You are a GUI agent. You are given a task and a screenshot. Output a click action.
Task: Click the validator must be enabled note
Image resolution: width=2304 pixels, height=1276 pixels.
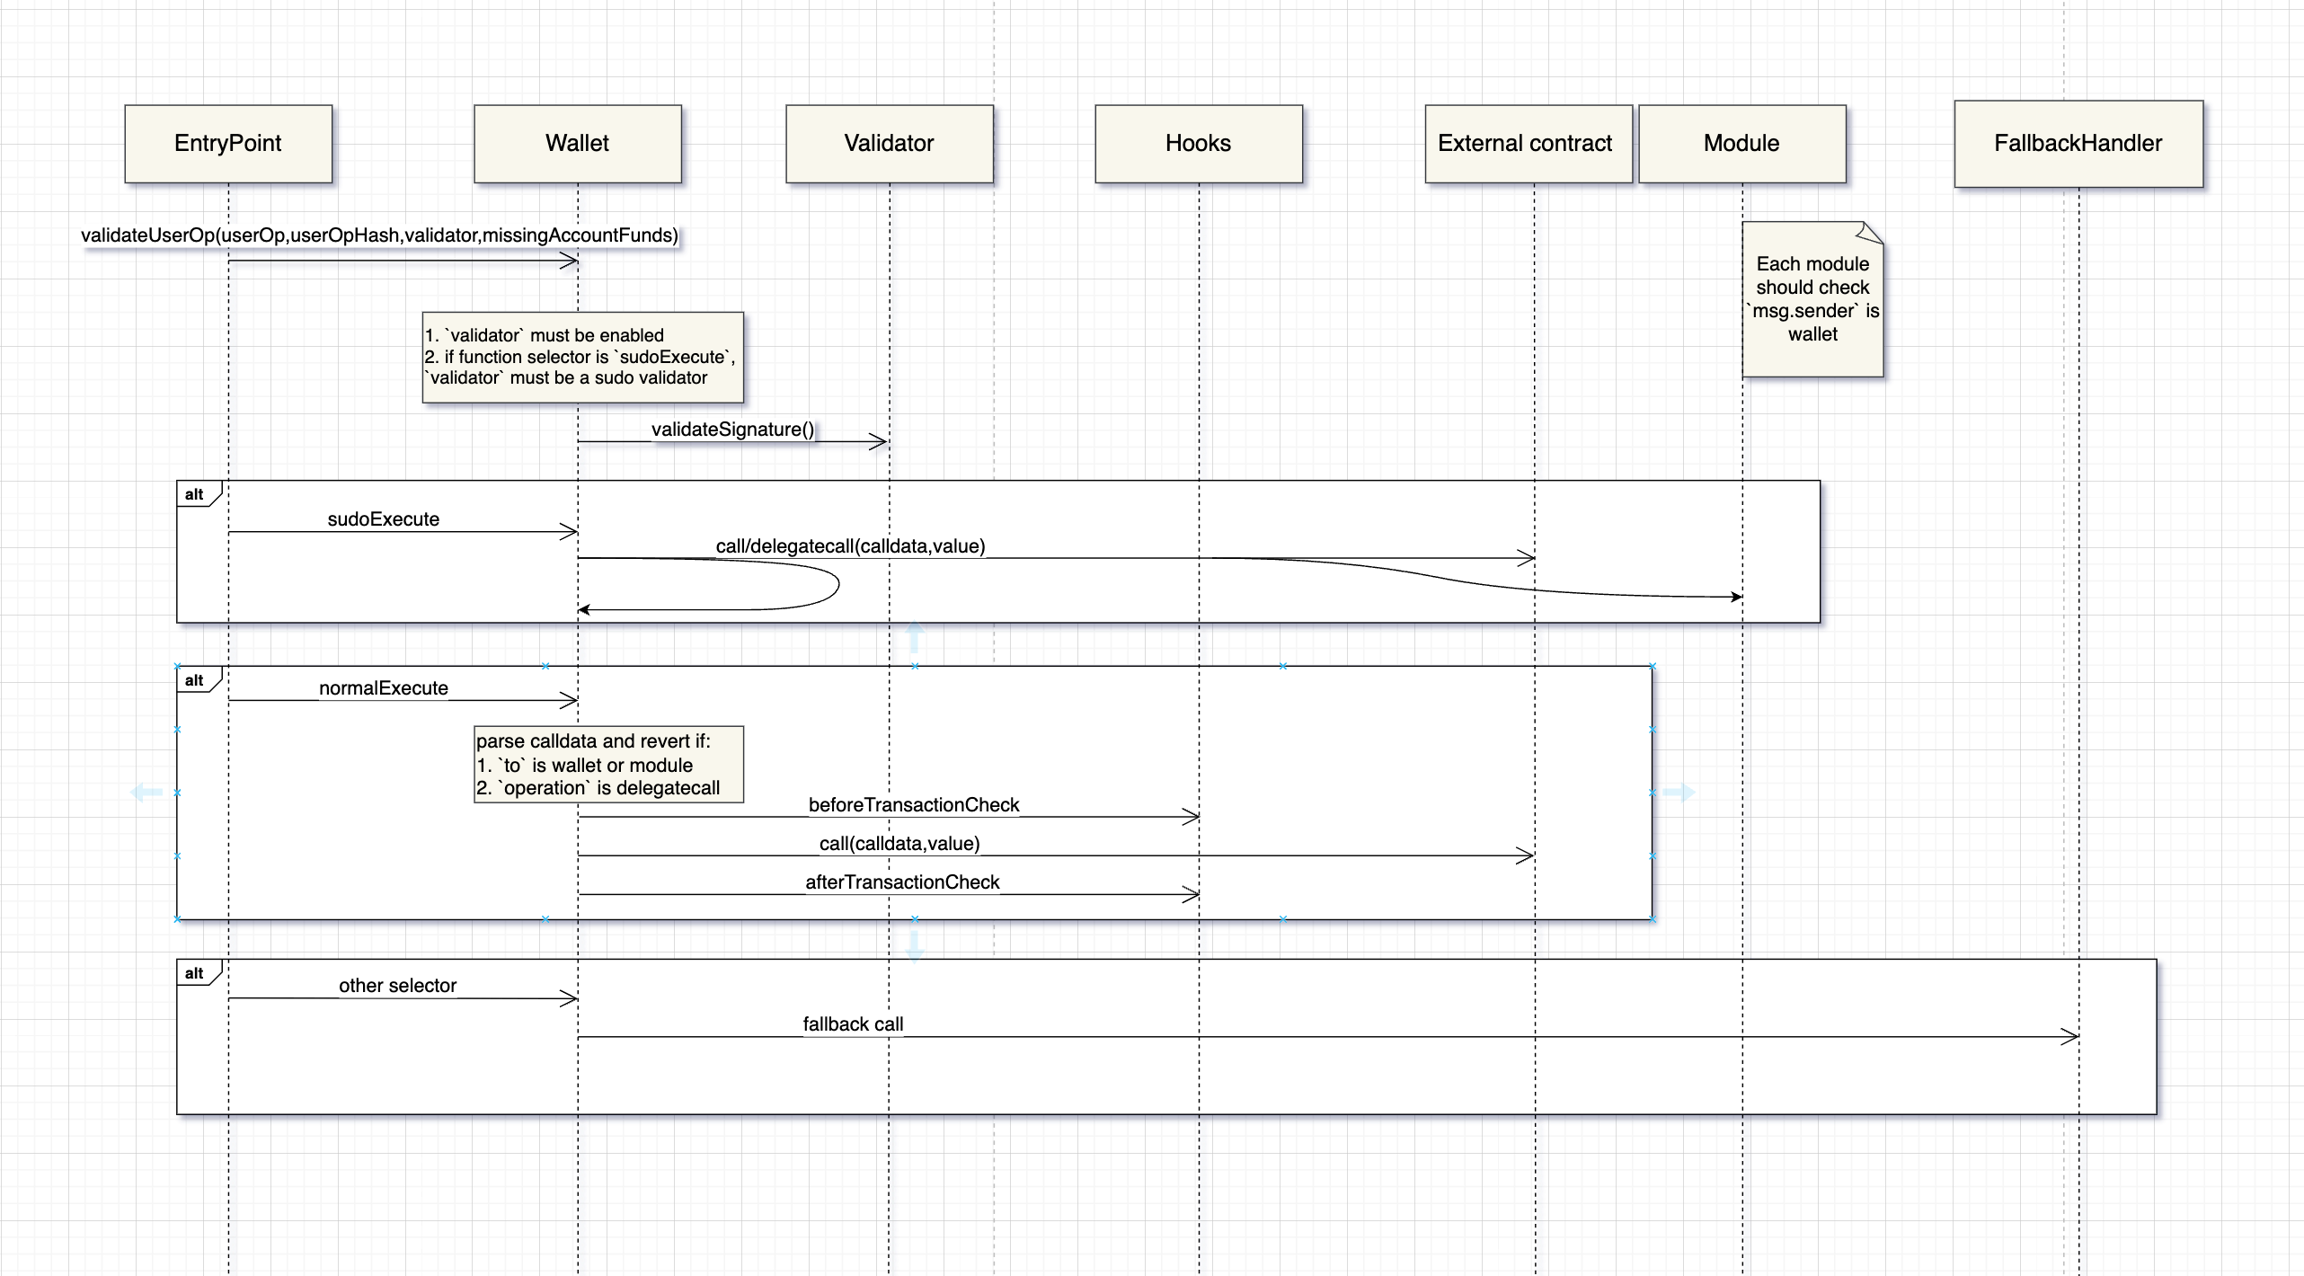click(582, 357)
